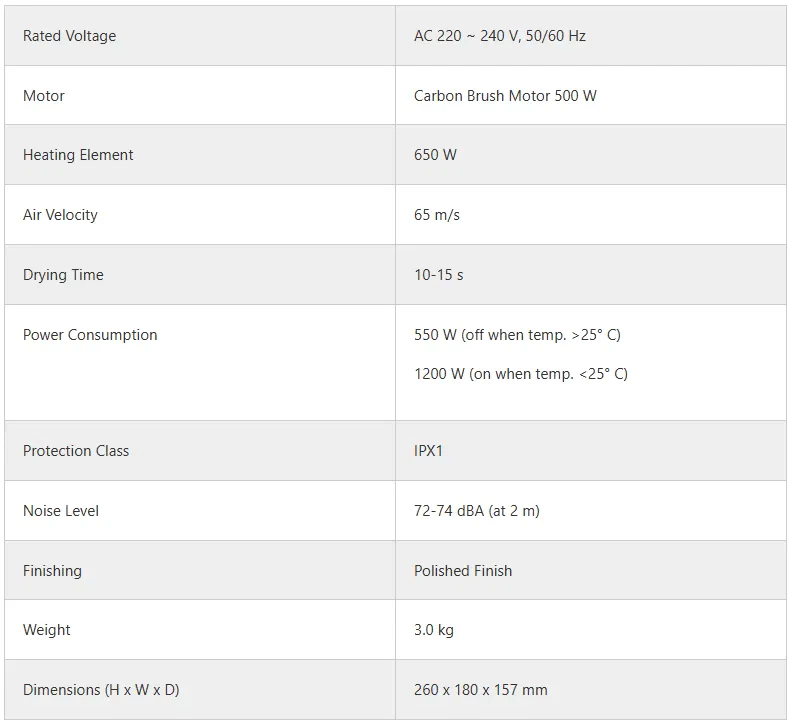Click the Noise Level label
This screenshot has height=724, width=793.
coord(61,511)
